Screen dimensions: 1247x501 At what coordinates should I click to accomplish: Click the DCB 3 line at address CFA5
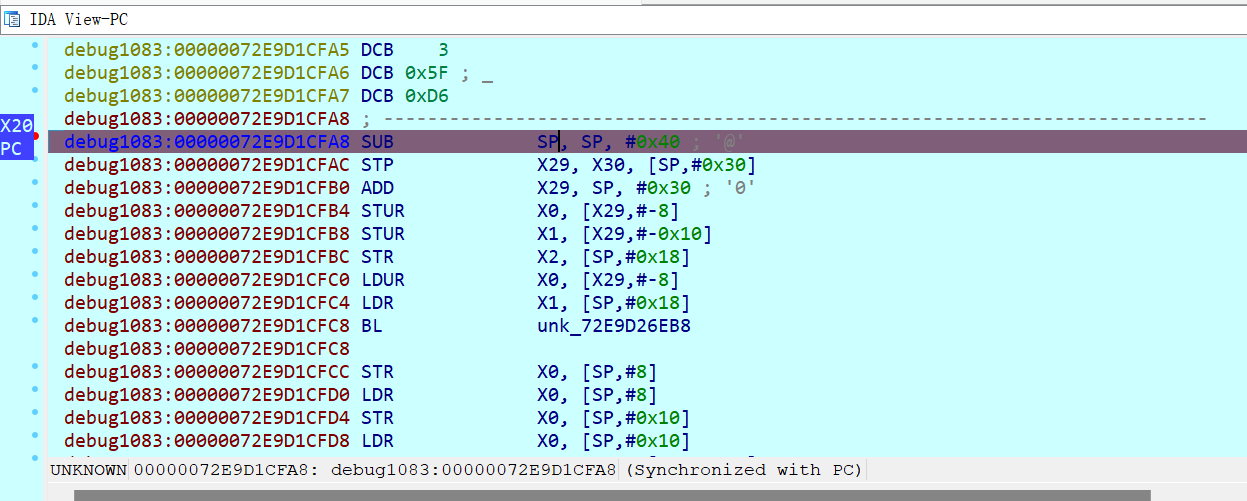(x=256, y=50)
